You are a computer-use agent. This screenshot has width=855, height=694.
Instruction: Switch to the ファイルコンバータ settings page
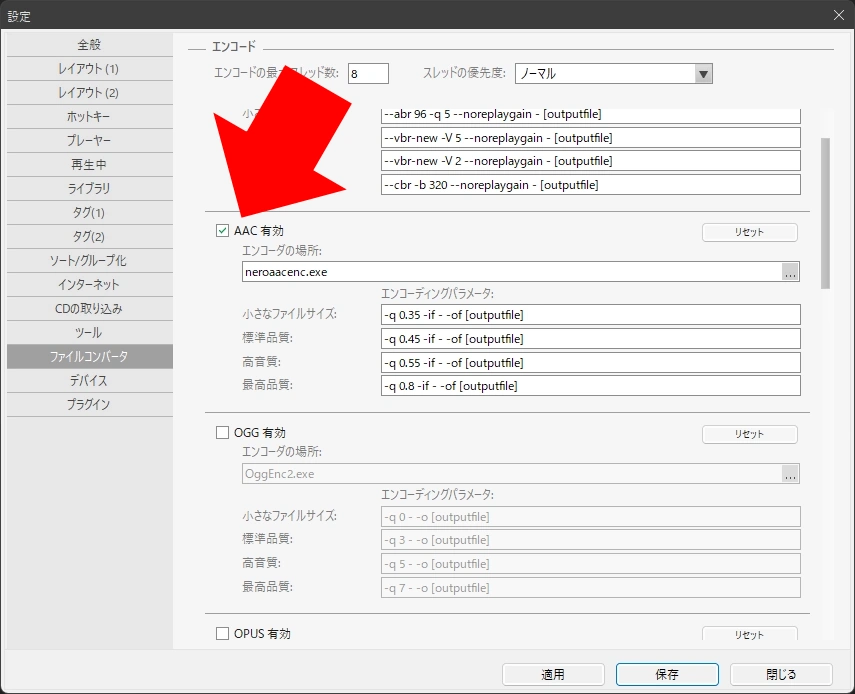click(x=90, y=356)
